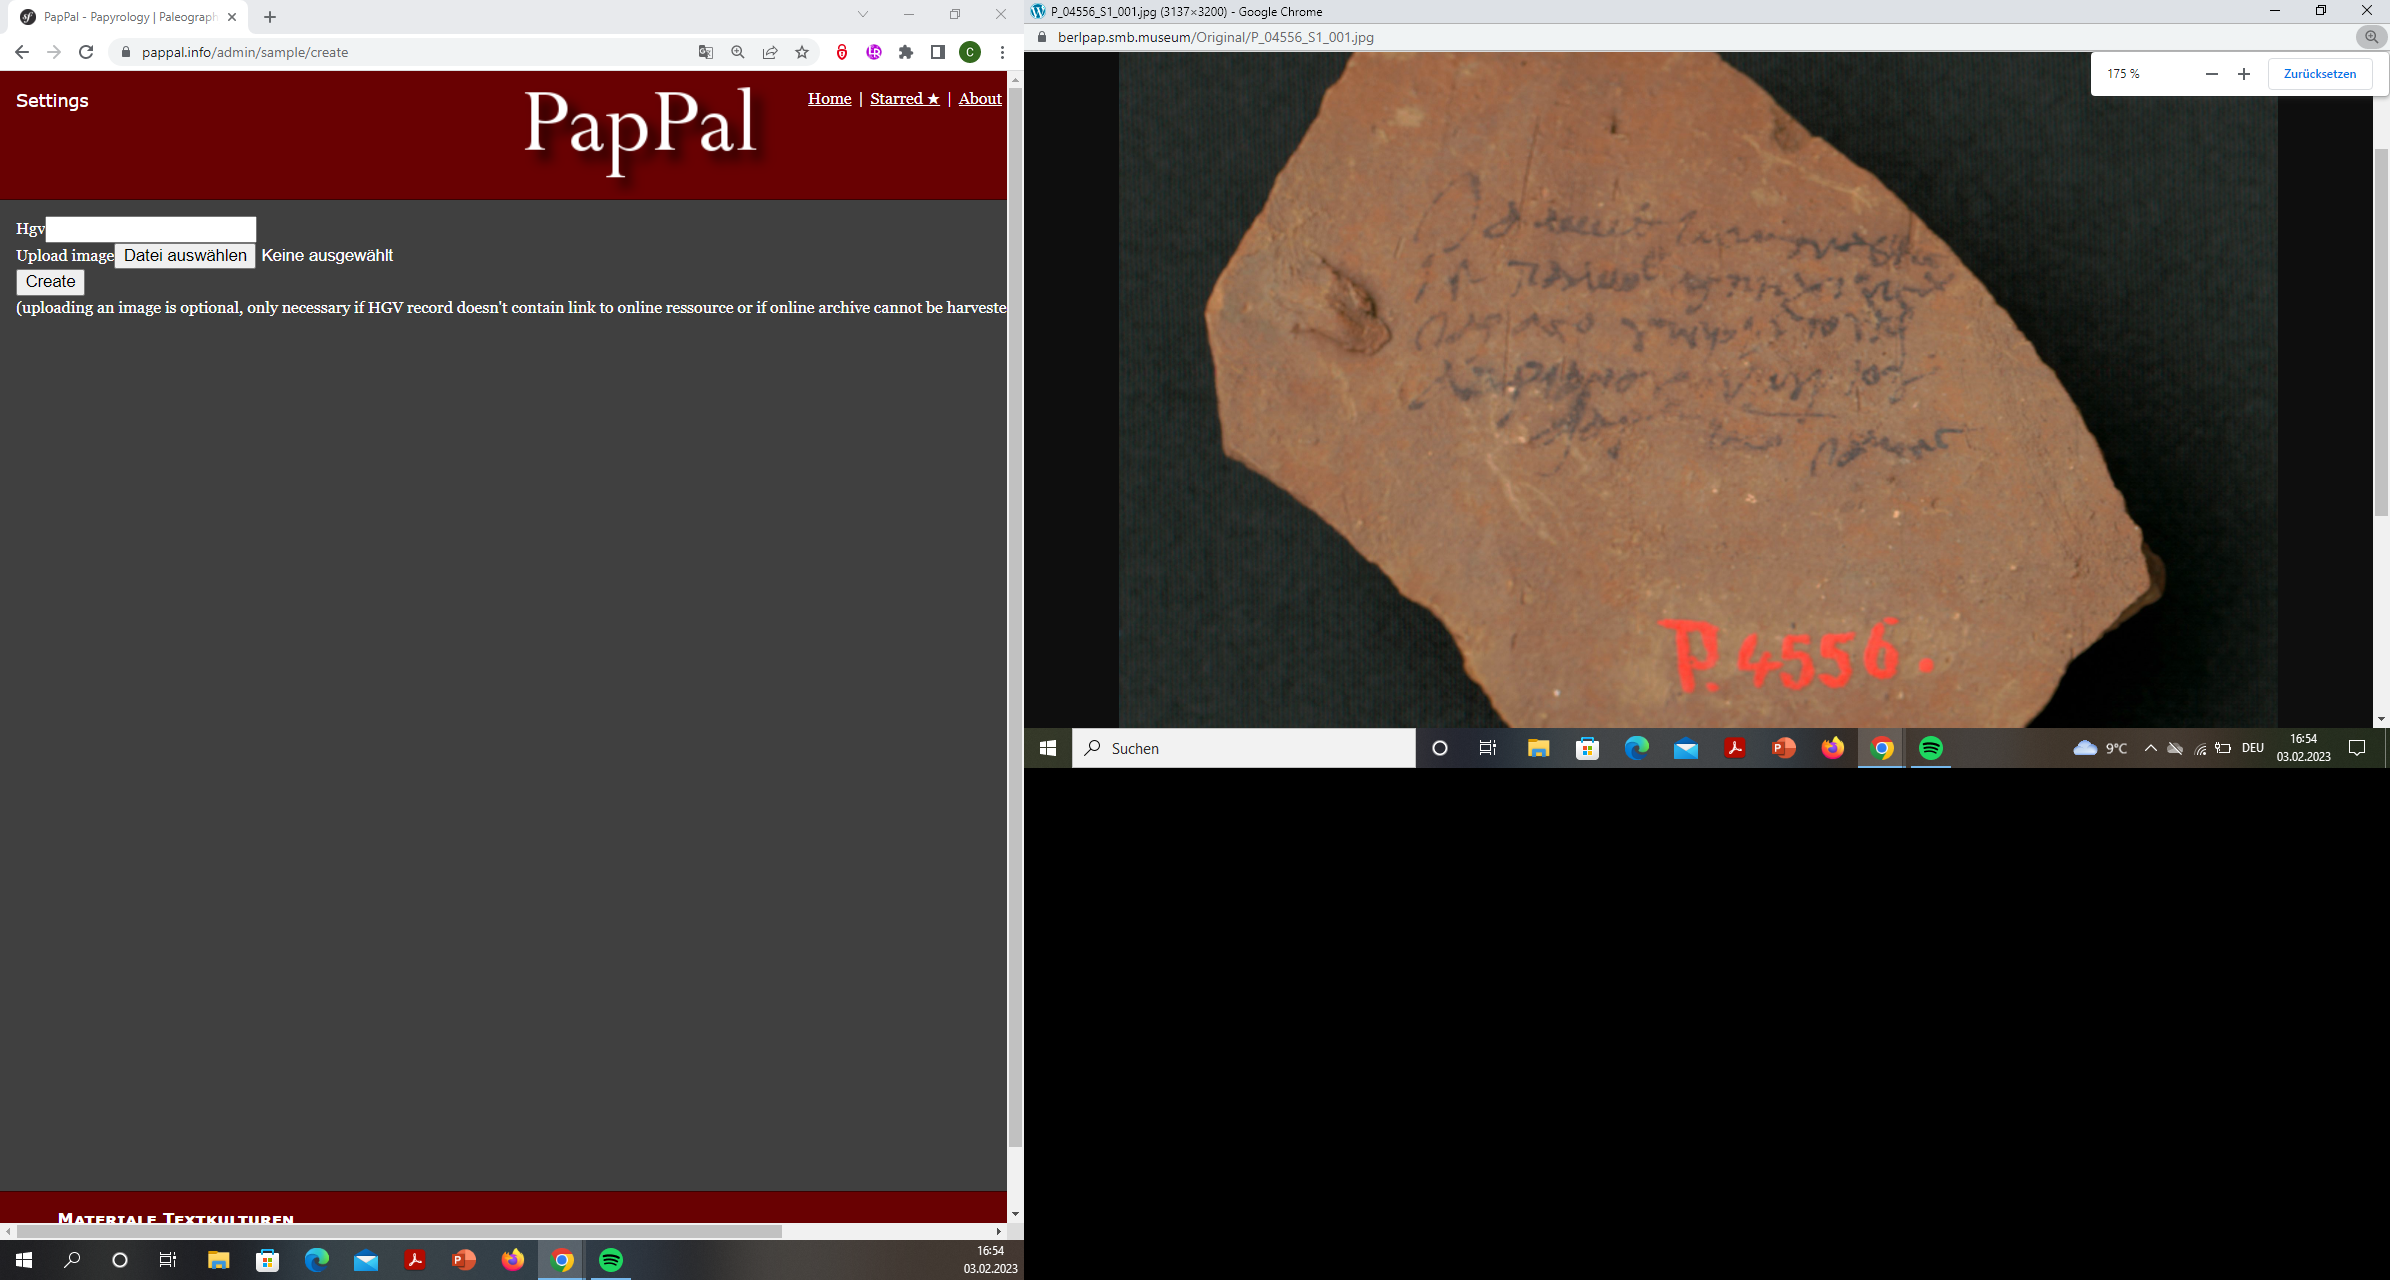Open a new tab in the PapPal window
Screen dimensions: 2390x1280
270,17
